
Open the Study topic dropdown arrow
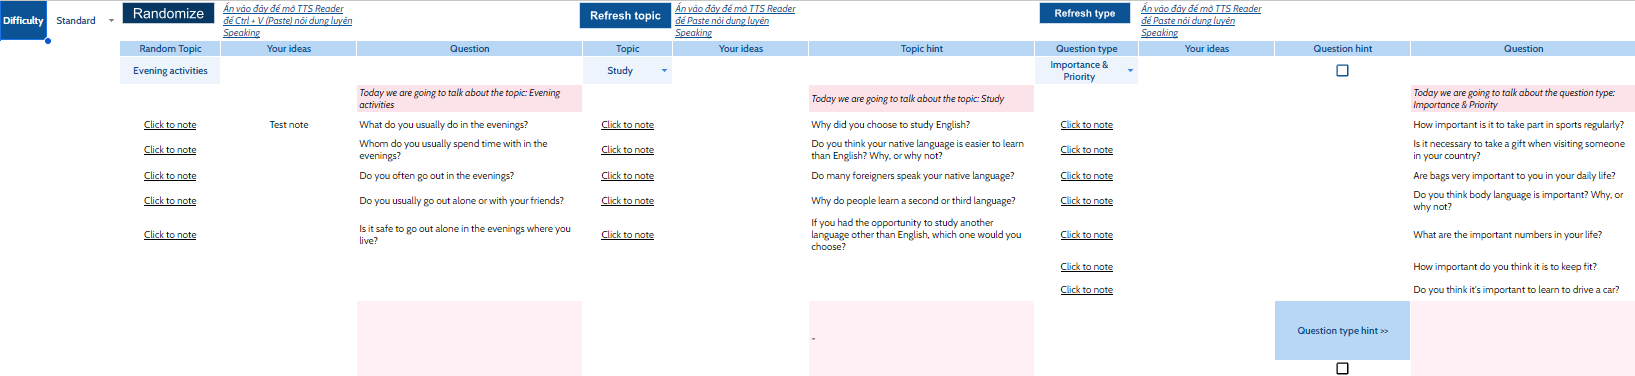coord(664,71)
